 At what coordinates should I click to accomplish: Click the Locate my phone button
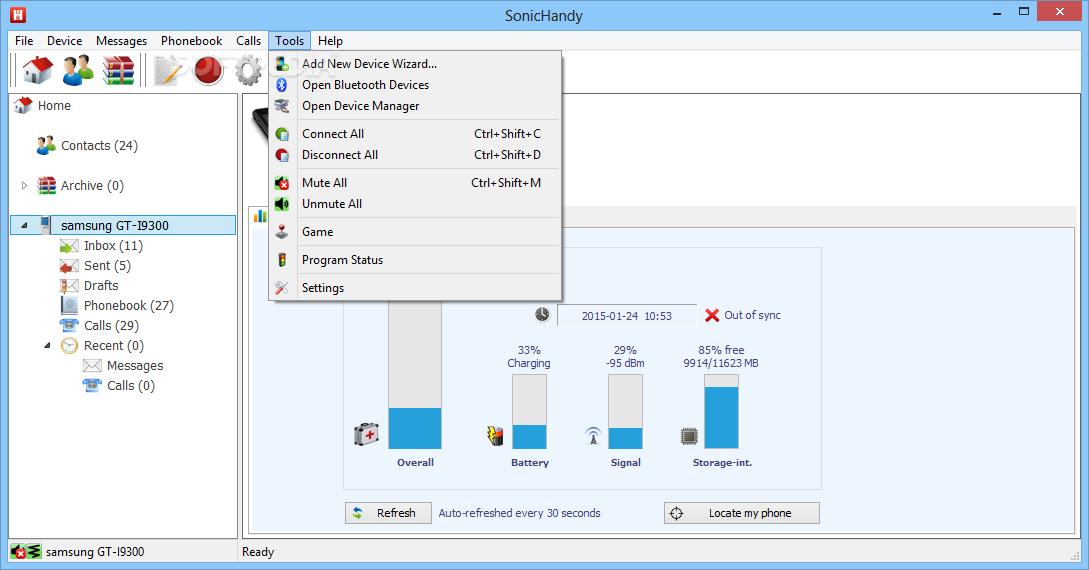742,513
